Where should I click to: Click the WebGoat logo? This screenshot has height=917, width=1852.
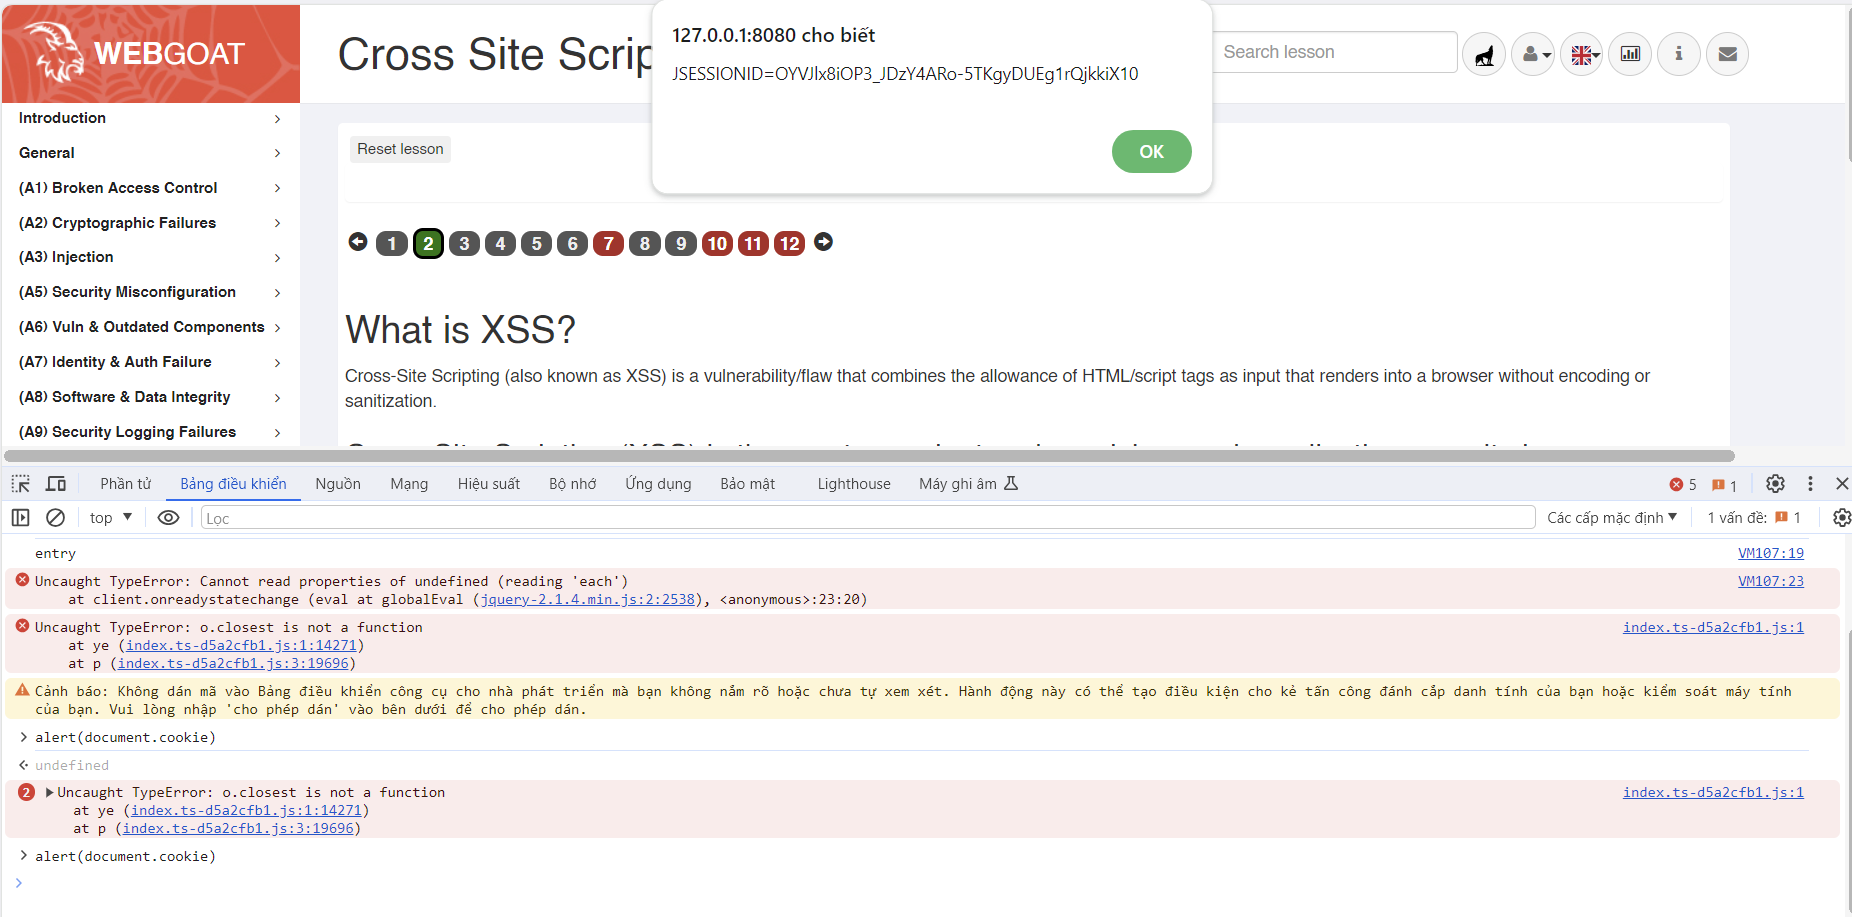point(151,54)
